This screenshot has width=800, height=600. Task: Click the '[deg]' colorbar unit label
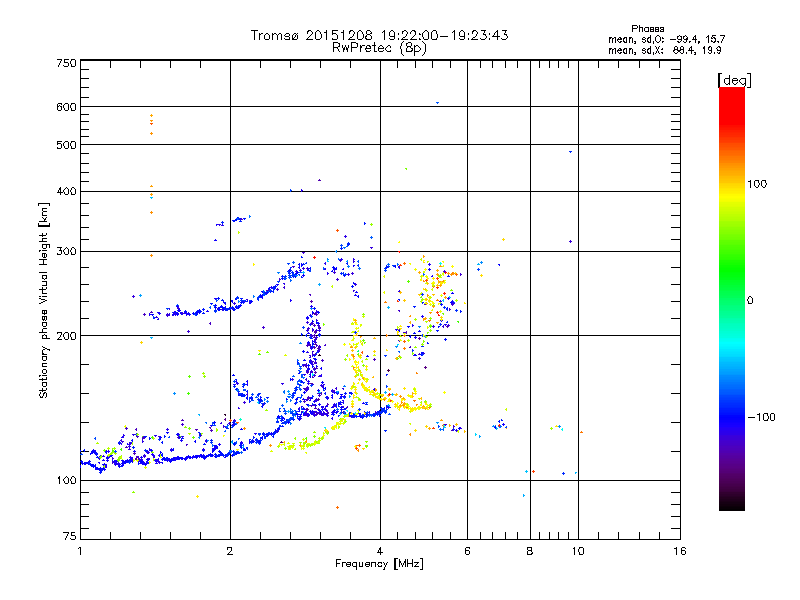tap(734, 80)
